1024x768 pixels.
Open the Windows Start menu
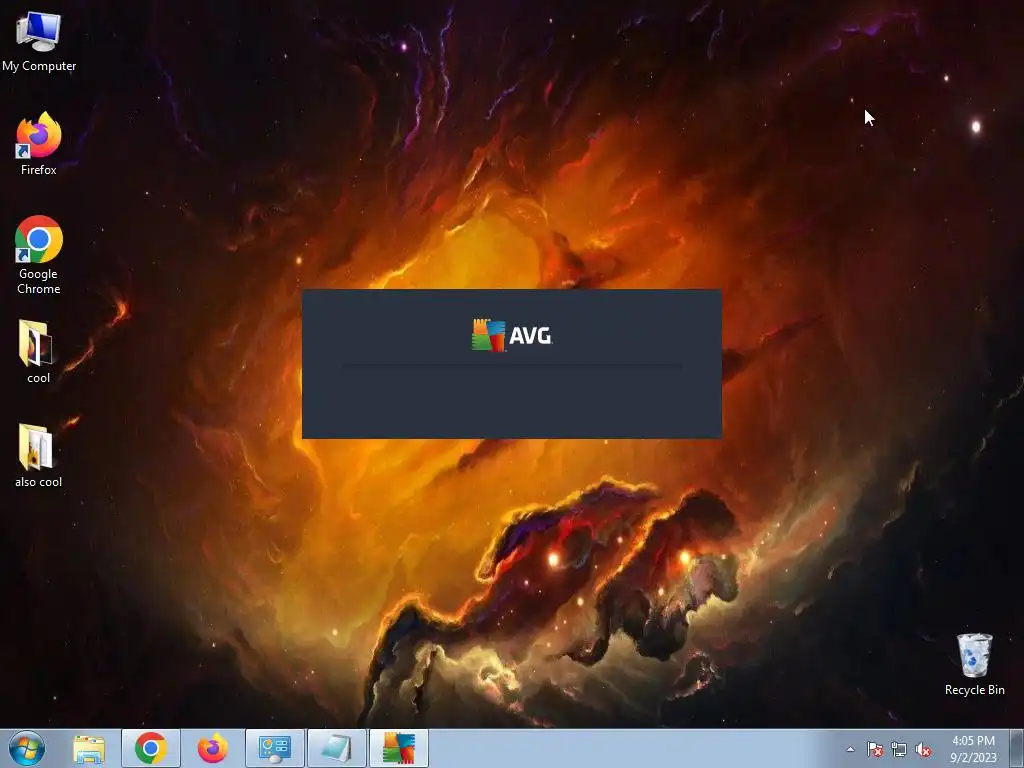tap(27, 748)
